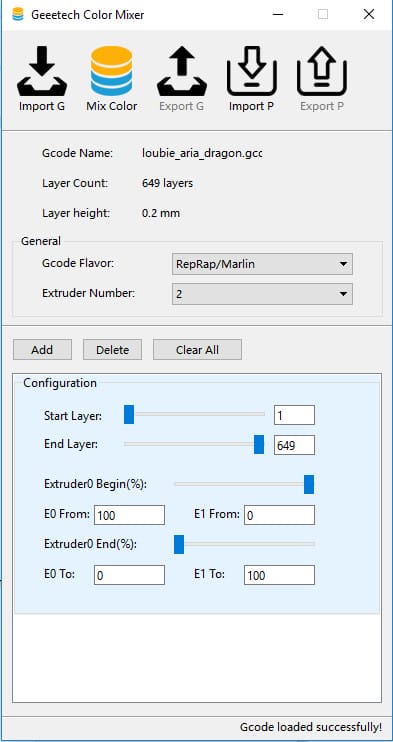Click the loubie_aria_dragon gcode file name
393x742 pixels.
tap(202, 153)
